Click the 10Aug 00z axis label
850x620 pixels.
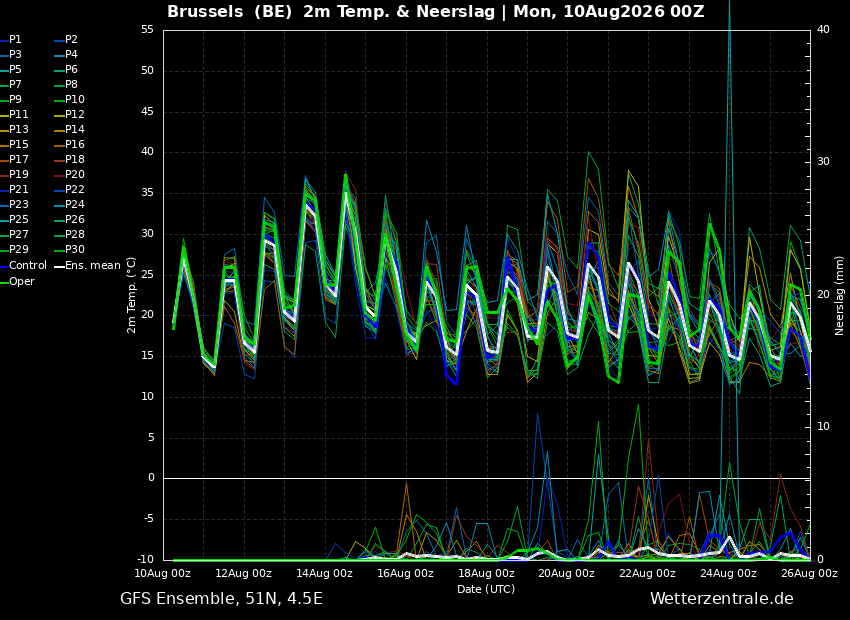(163, 573)
